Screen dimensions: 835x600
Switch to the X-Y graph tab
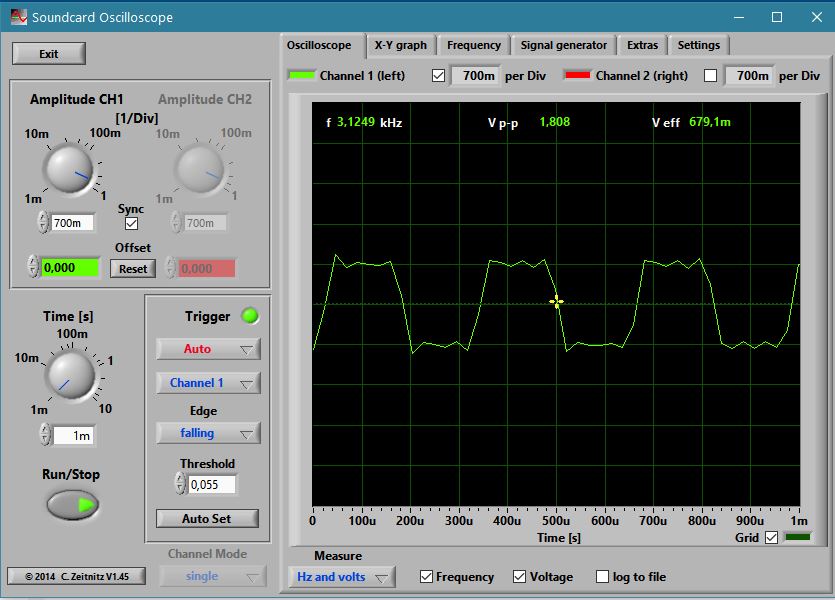(x=400, y=45)
